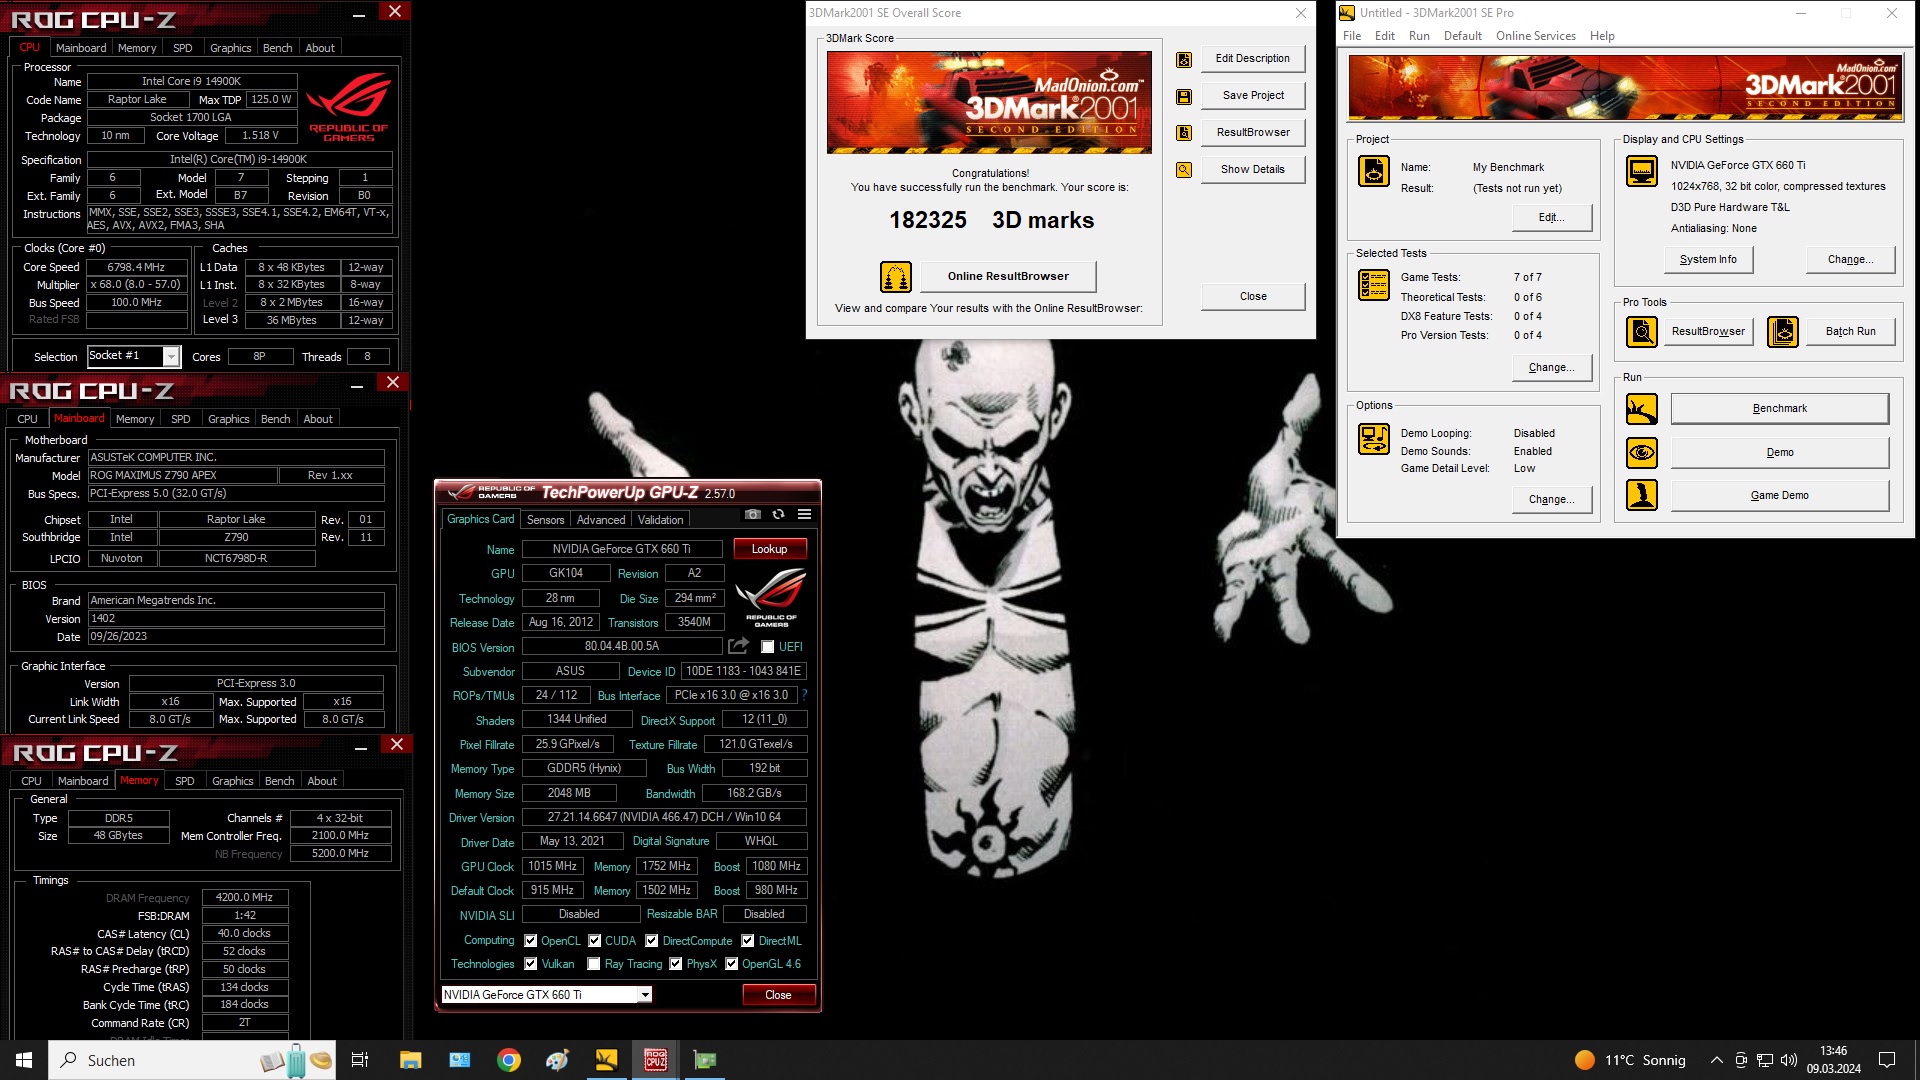Toggle the OpenGL 4.6 checkbox
The height and width of the screenshot is (1080, 1920).
pyautogui.click(x=732, y=964)
